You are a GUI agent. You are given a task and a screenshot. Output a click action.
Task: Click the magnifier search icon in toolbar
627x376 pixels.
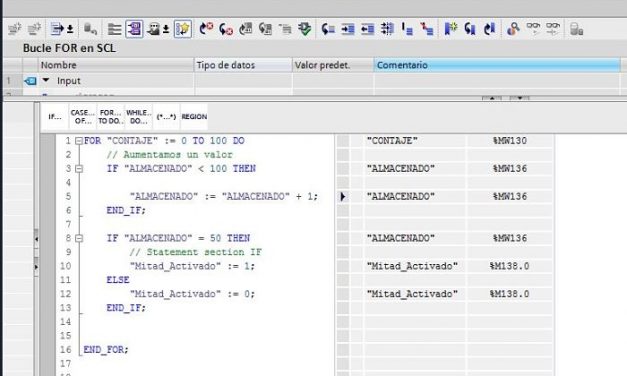pos(513,29)
